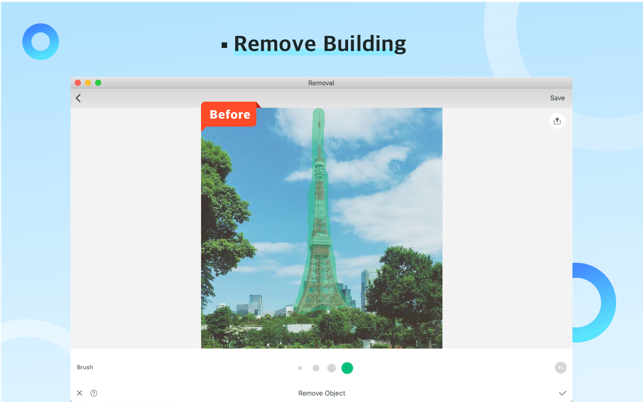Minimize the window with the yellow button
Image resolution: width=643 pixels, height=402 pixels.
pyautogui.click(x=88, y=83)
